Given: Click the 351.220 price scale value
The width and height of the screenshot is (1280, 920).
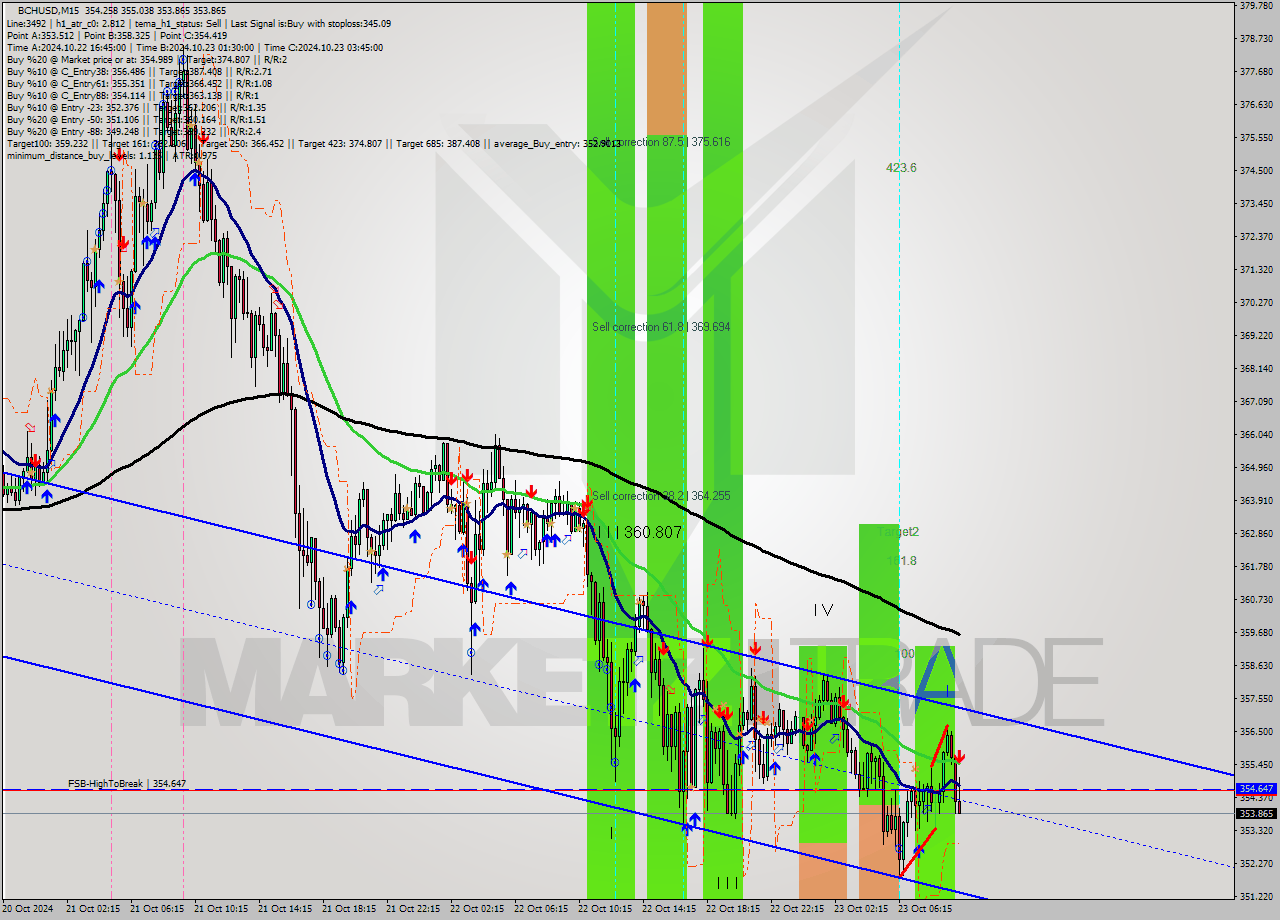Looking at the screenshot, I should [1255, 896].
